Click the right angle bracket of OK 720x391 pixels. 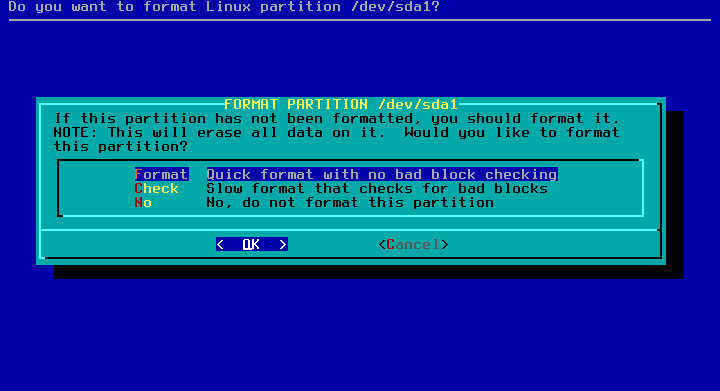[x=283, y=244]
